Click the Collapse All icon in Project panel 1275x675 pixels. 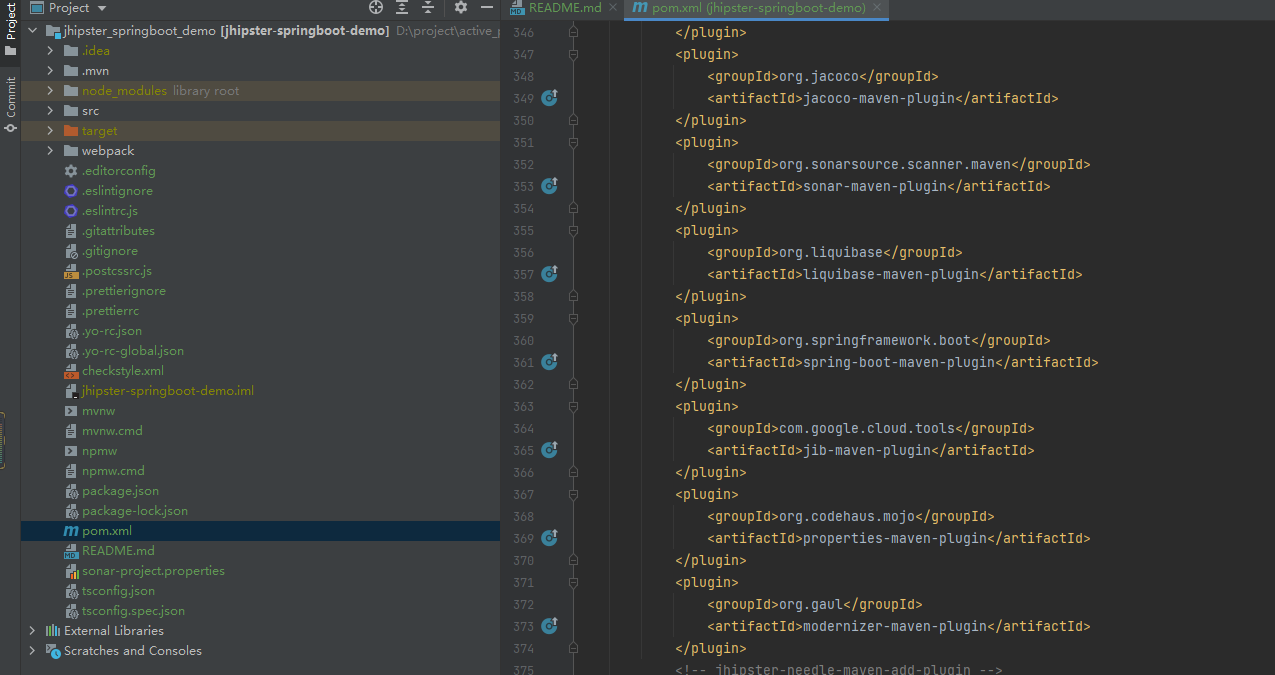pos(428,7)
